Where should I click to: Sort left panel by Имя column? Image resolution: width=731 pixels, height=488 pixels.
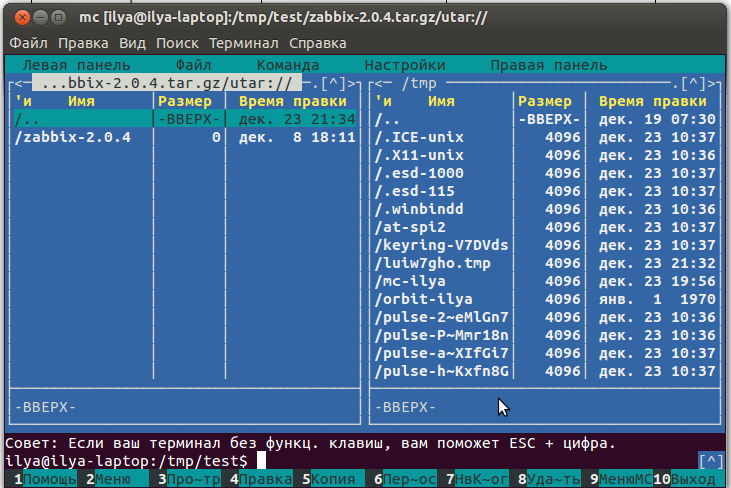(81, 102)
